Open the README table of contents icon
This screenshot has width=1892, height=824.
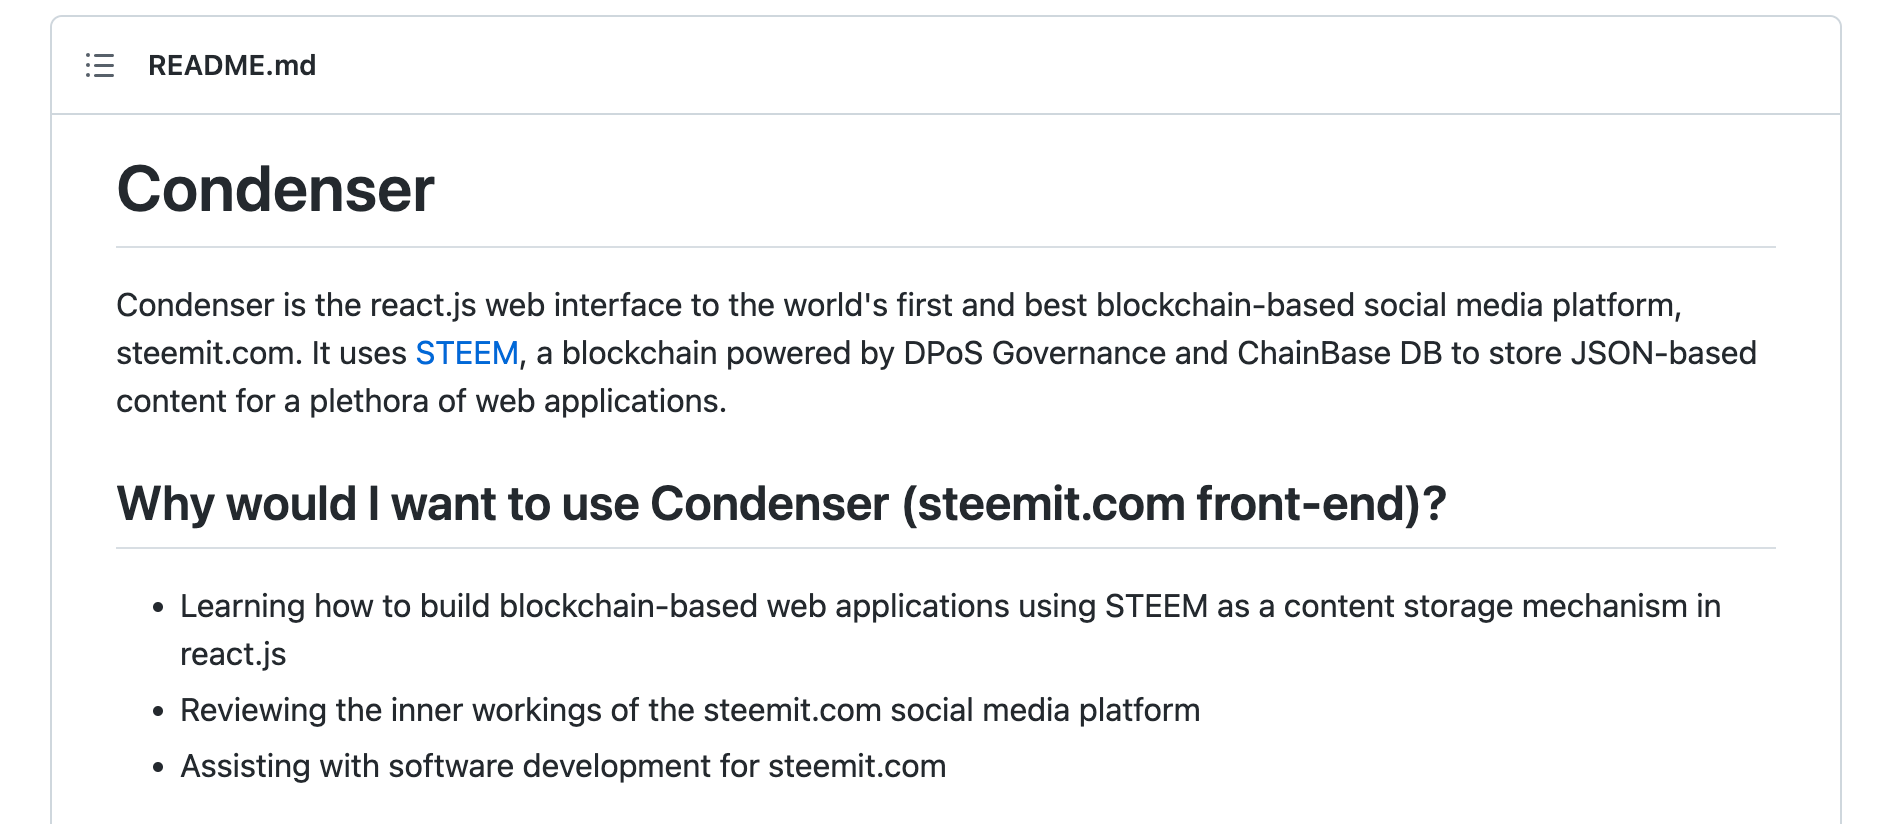pos(100,66)
